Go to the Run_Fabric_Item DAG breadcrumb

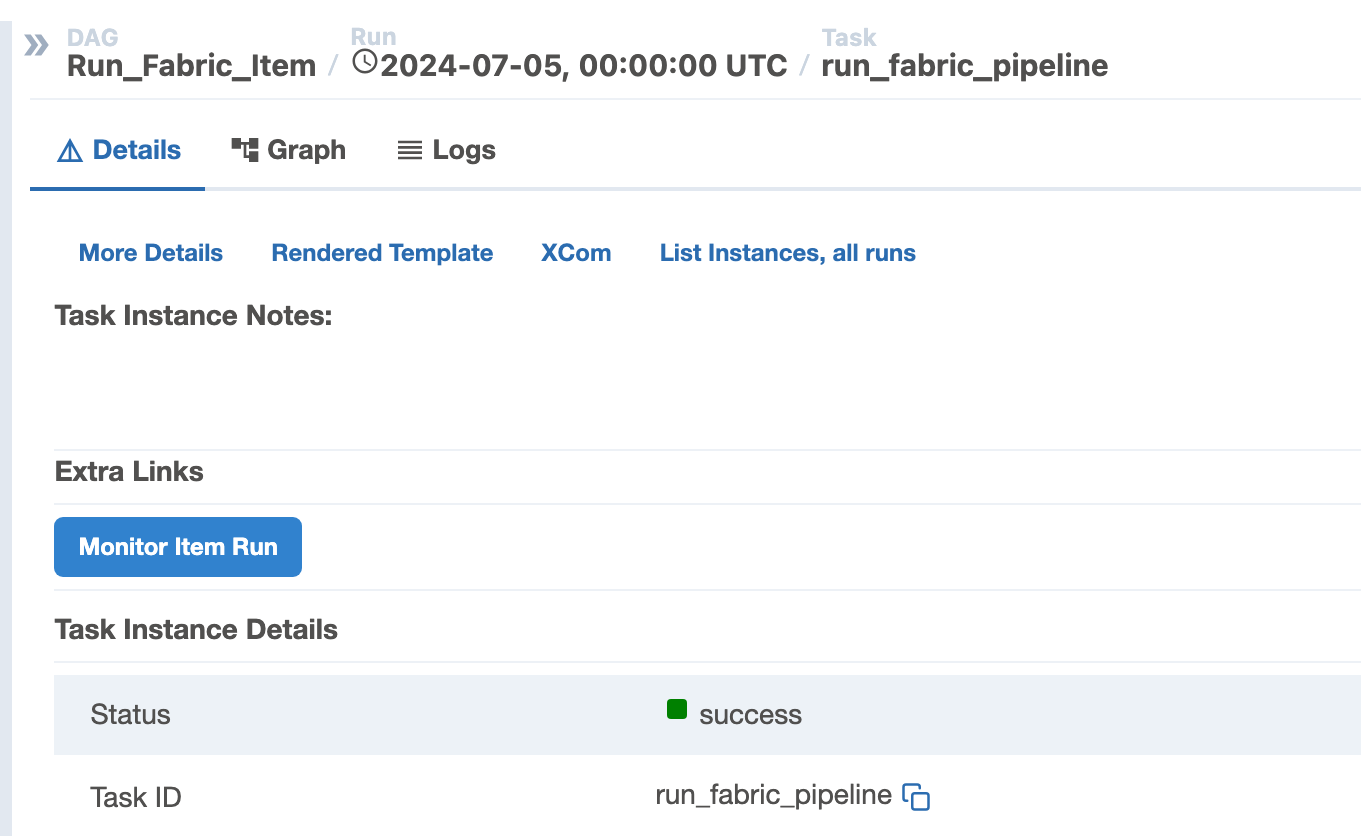[191, 66]
